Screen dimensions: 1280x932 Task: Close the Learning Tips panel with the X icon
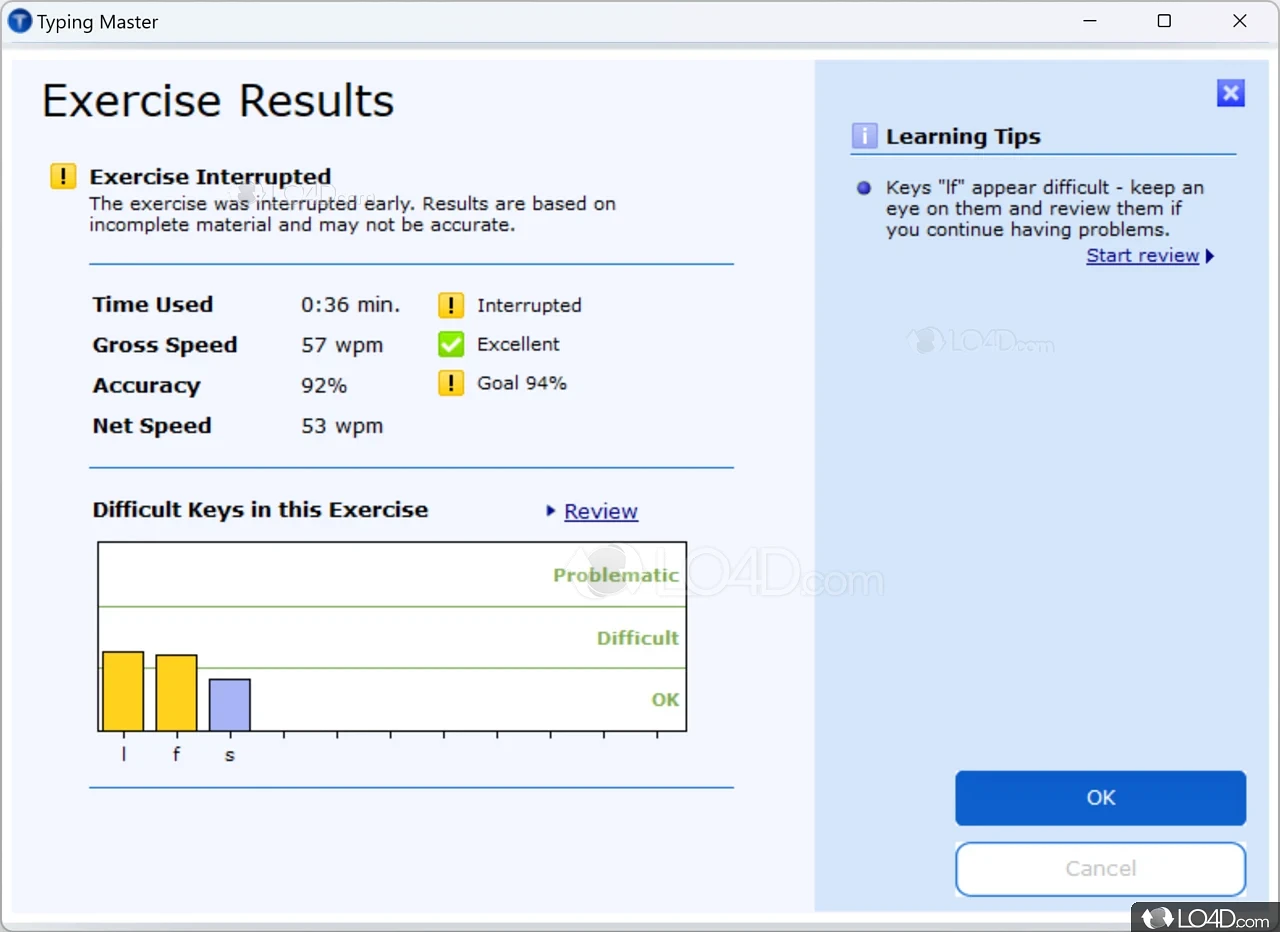(1230, 94)
